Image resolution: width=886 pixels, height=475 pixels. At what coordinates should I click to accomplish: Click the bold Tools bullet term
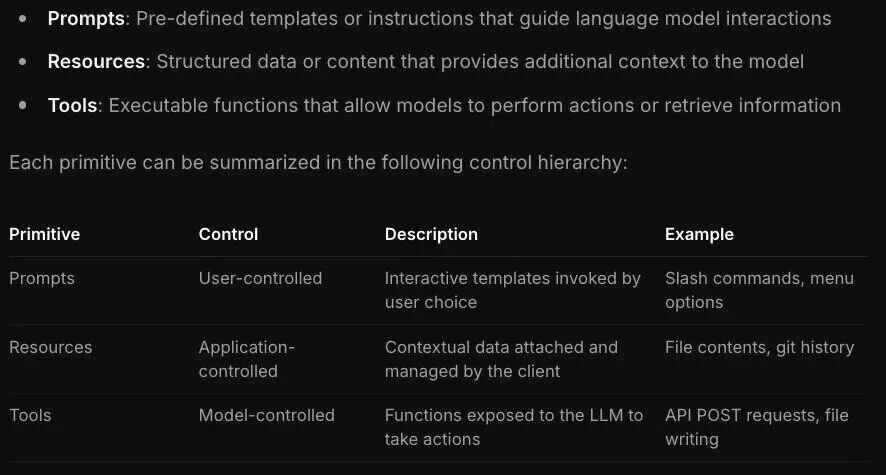coord(72,105)
